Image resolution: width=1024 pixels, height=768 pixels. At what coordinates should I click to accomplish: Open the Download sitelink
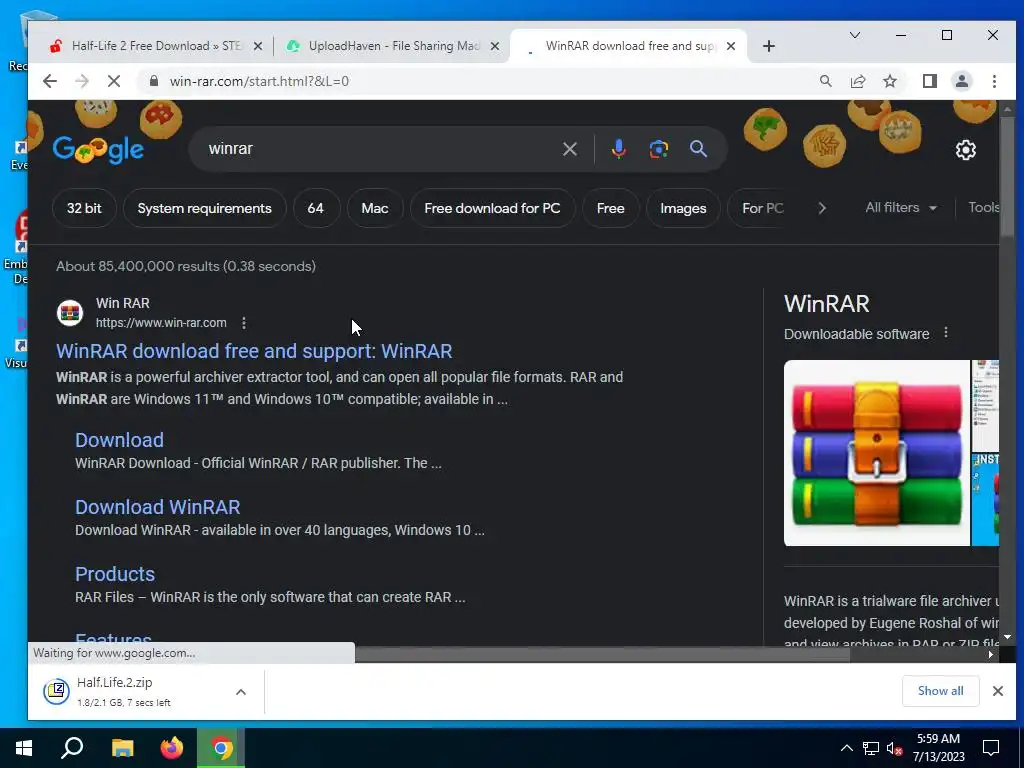tap(120, 440)
